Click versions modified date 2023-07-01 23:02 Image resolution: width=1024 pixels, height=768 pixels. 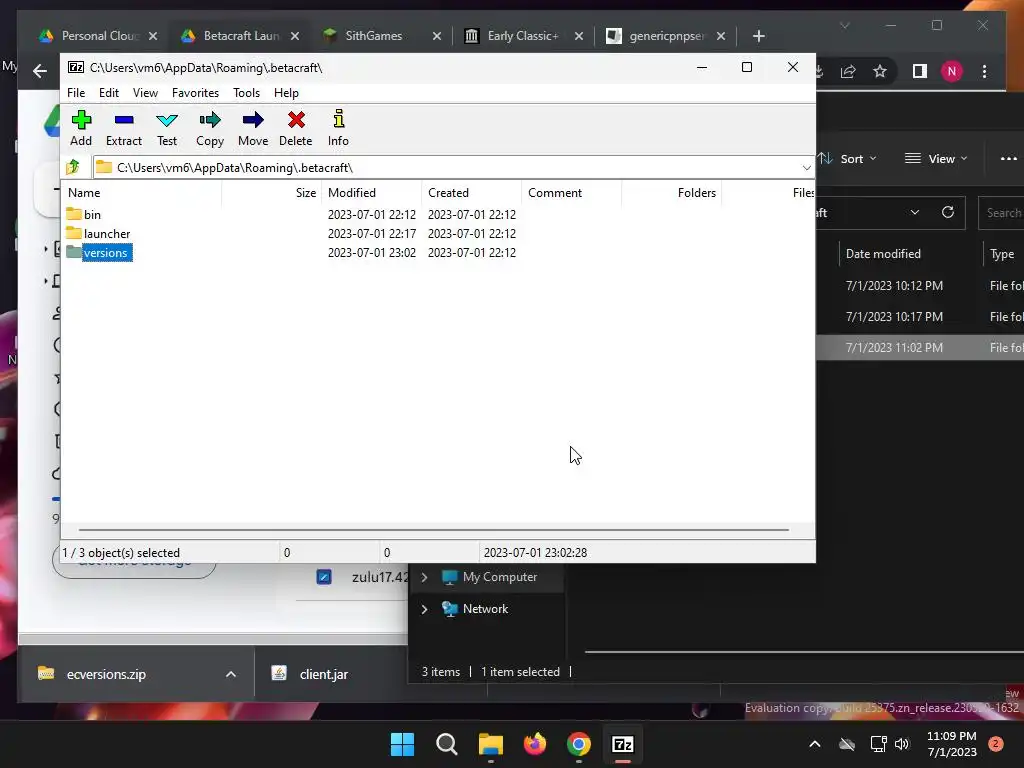pos(372,252)
